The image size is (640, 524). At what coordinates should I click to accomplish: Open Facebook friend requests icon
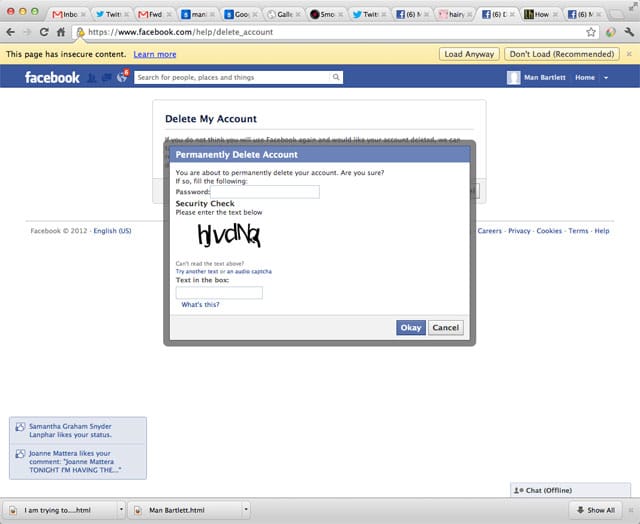tap(92, 77)
